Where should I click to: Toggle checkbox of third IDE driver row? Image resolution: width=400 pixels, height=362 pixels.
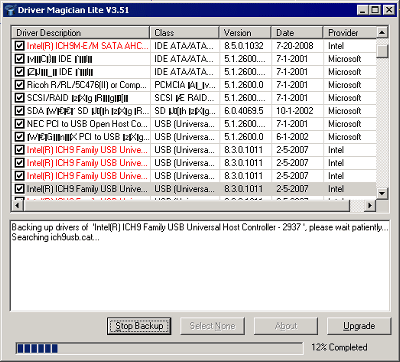[x=20, y=72]
